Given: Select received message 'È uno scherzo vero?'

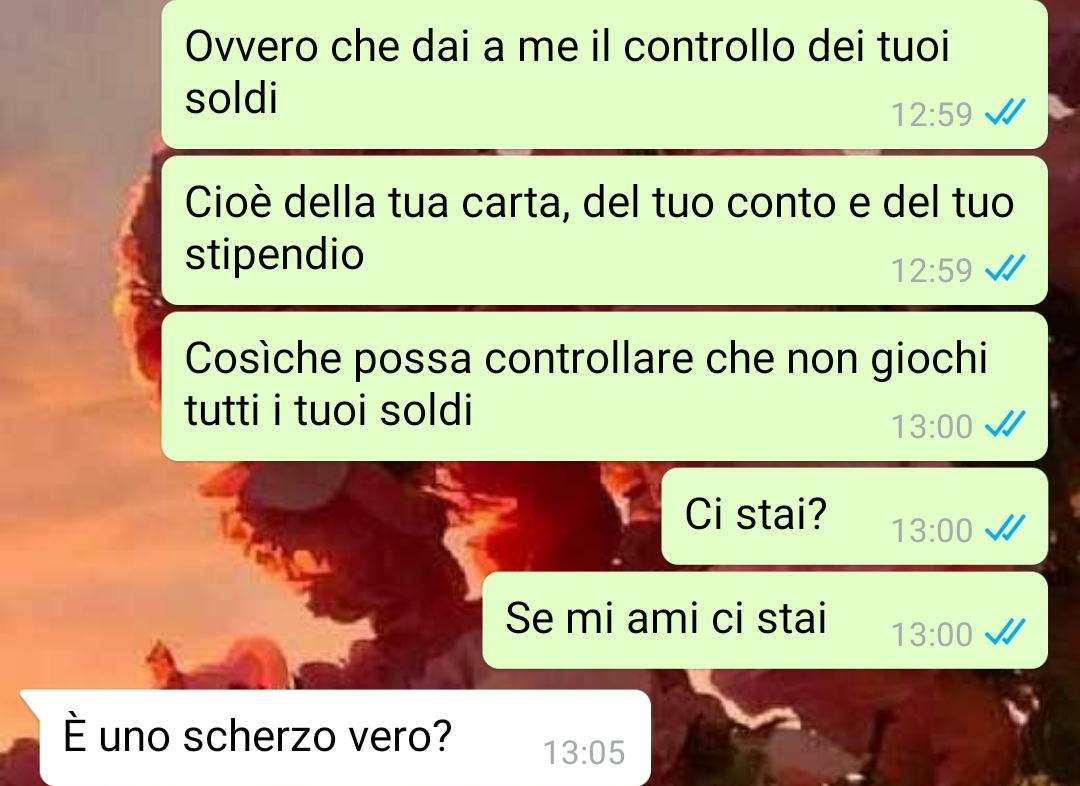Looking at the screenshot, I should tap(335, 738).
